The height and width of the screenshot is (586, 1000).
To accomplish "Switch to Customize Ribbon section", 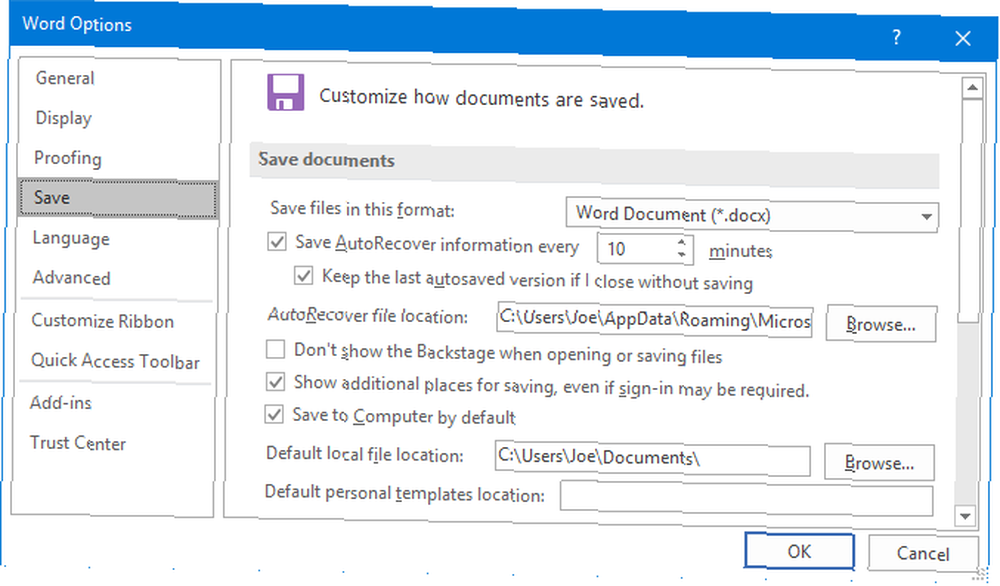I will click(x=103, y=321).
